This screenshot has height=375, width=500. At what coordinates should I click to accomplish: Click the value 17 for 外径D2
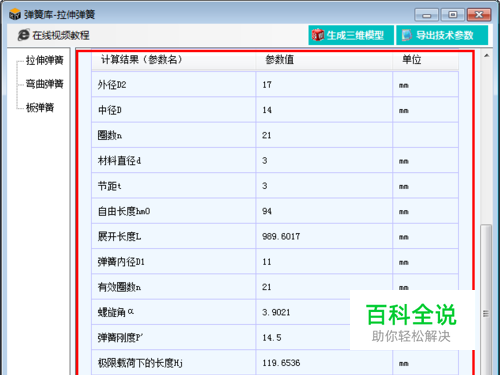267,85
